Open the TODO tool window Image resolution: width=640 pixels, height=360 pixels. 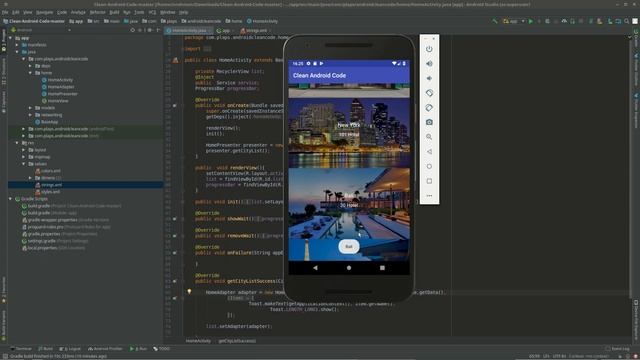click(x=162, y=349)
